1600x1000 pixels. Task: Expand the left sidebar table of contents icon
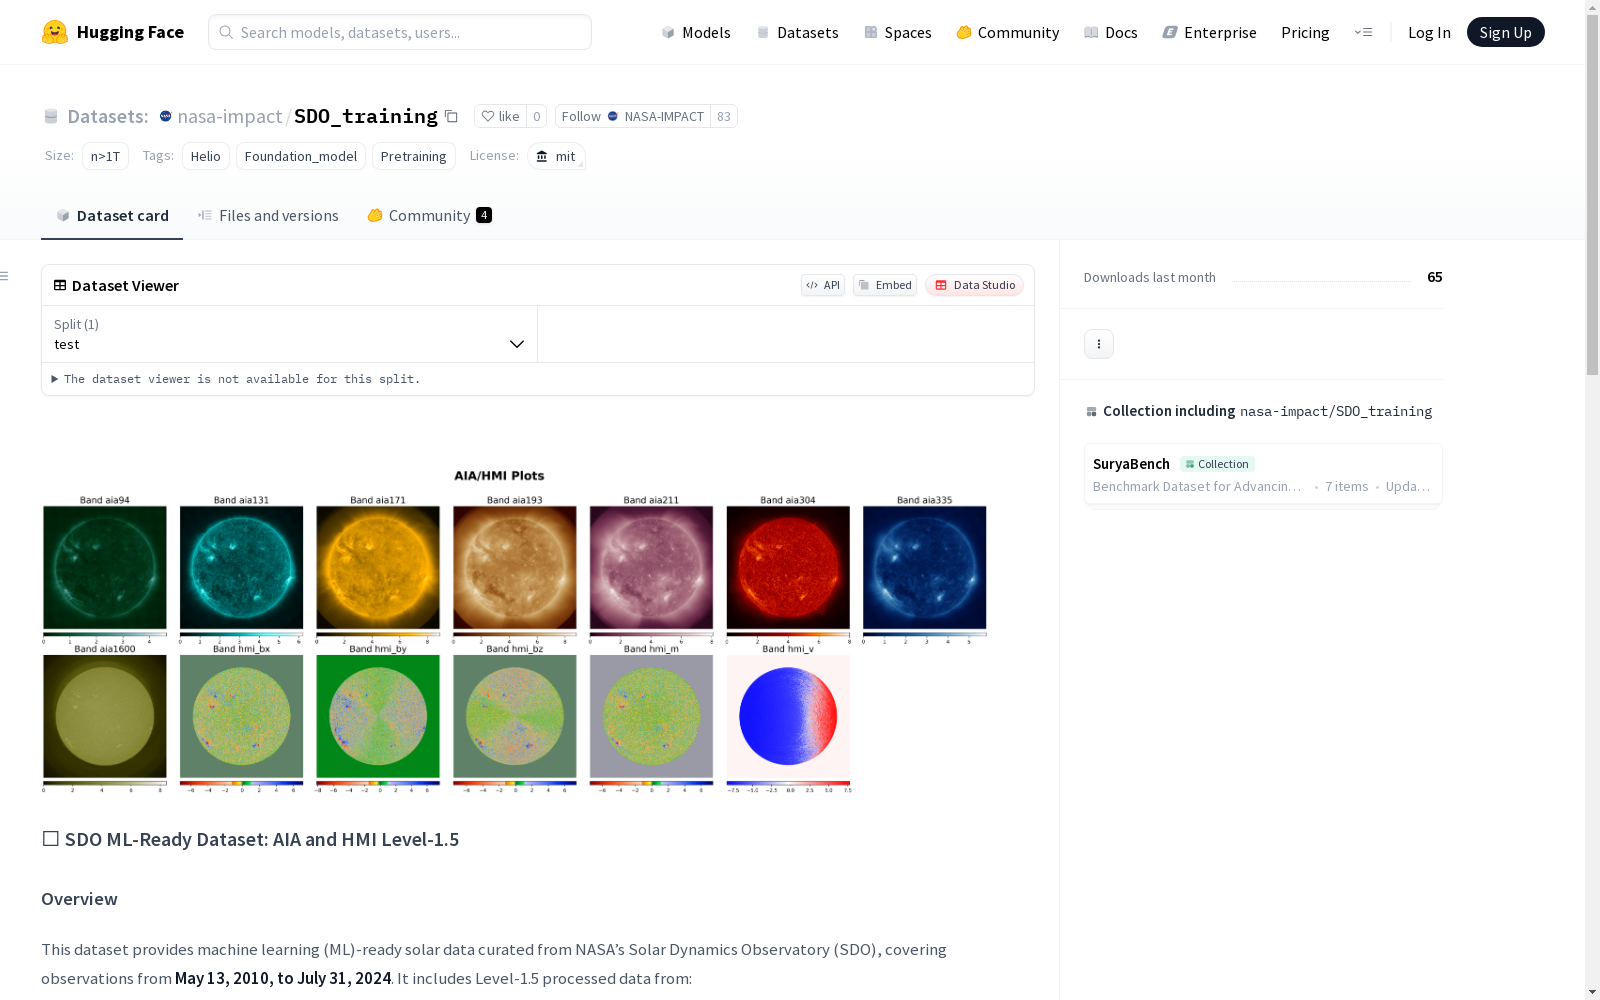pyautogui.click(x=5, y=276)
